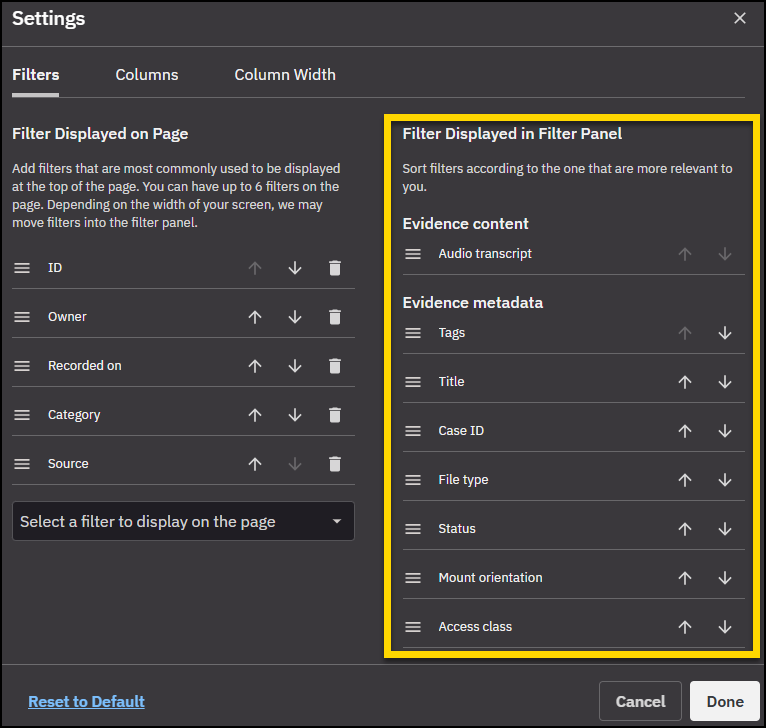The width and height of the screenshot is (766, 728).
Task: Move the Mount orientation filter up
Action: click(685, 578)
